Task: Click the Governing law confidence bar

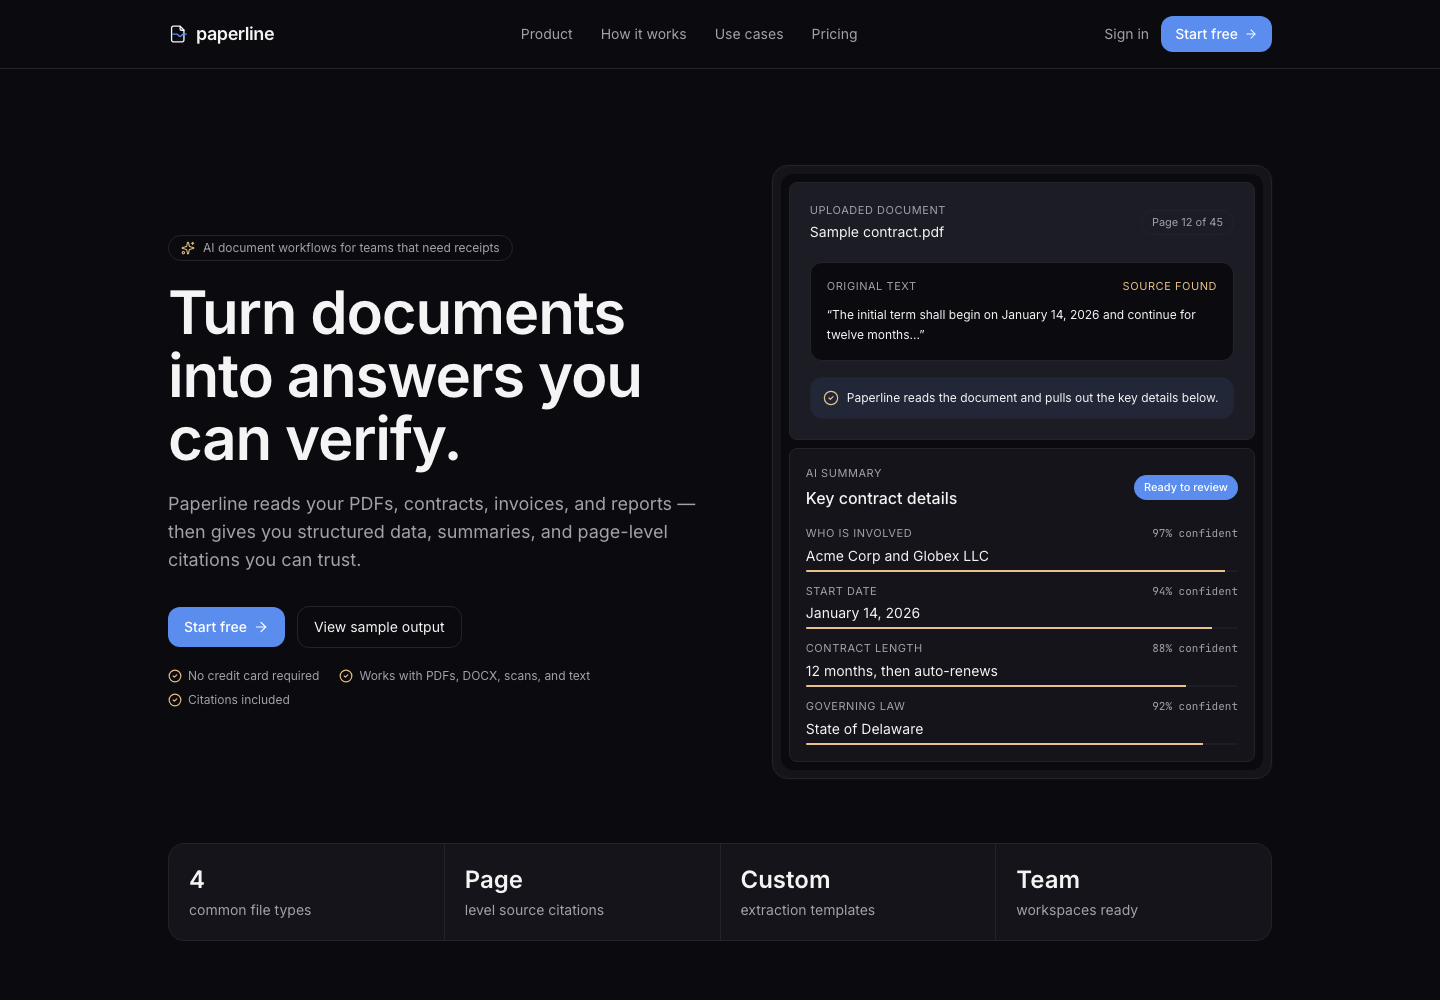Action: pos(1021,744)
